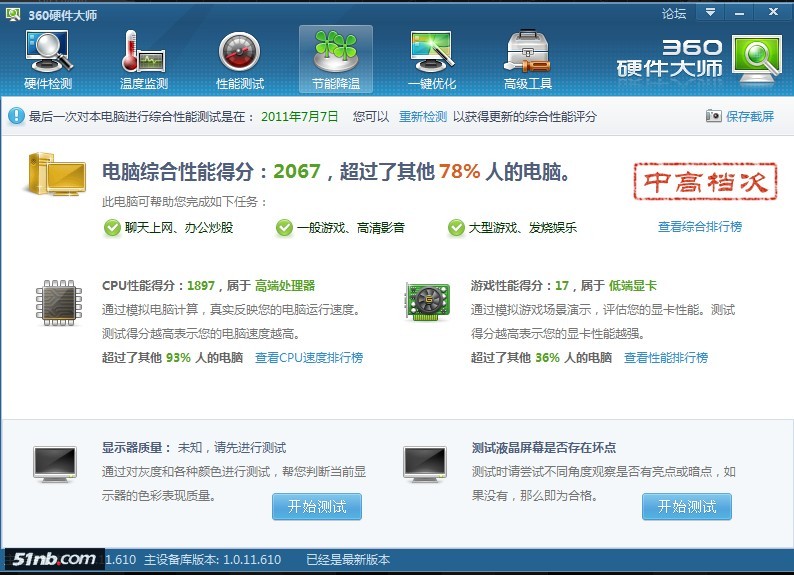The image size is (794, 575).
Task: Click the graphics card icon
Action: 427,302
